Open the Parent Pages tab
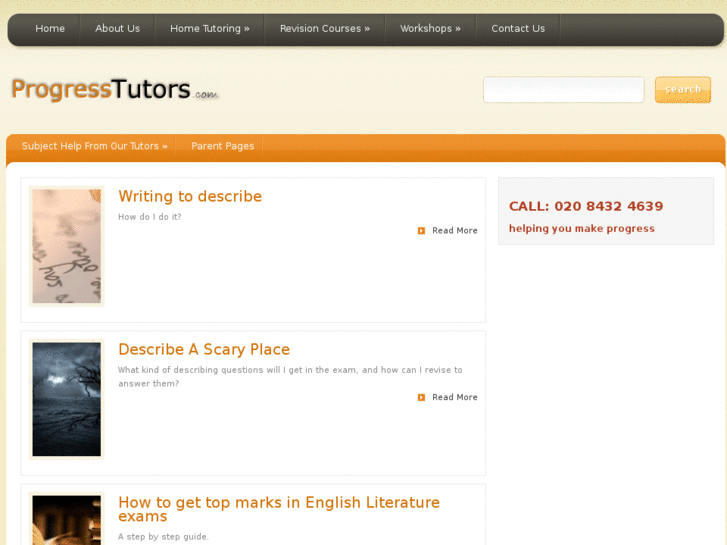This screenshot has width=727, height=545. coord(223,146)
